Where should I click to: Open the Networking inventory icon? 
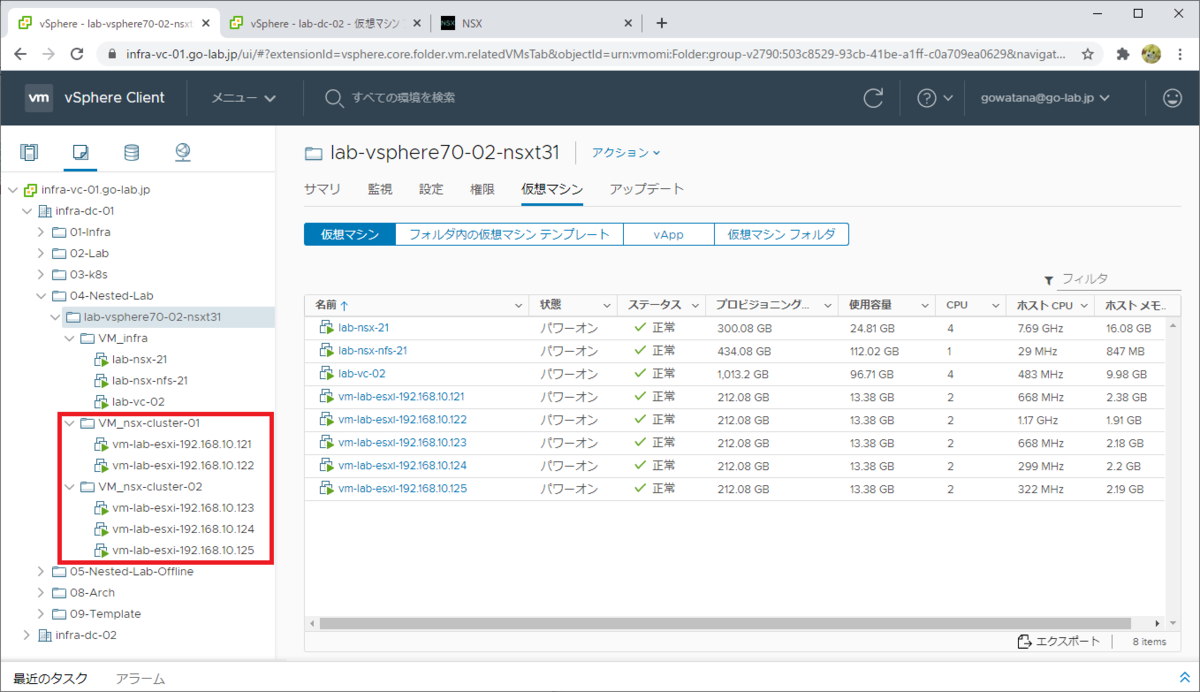182,153
